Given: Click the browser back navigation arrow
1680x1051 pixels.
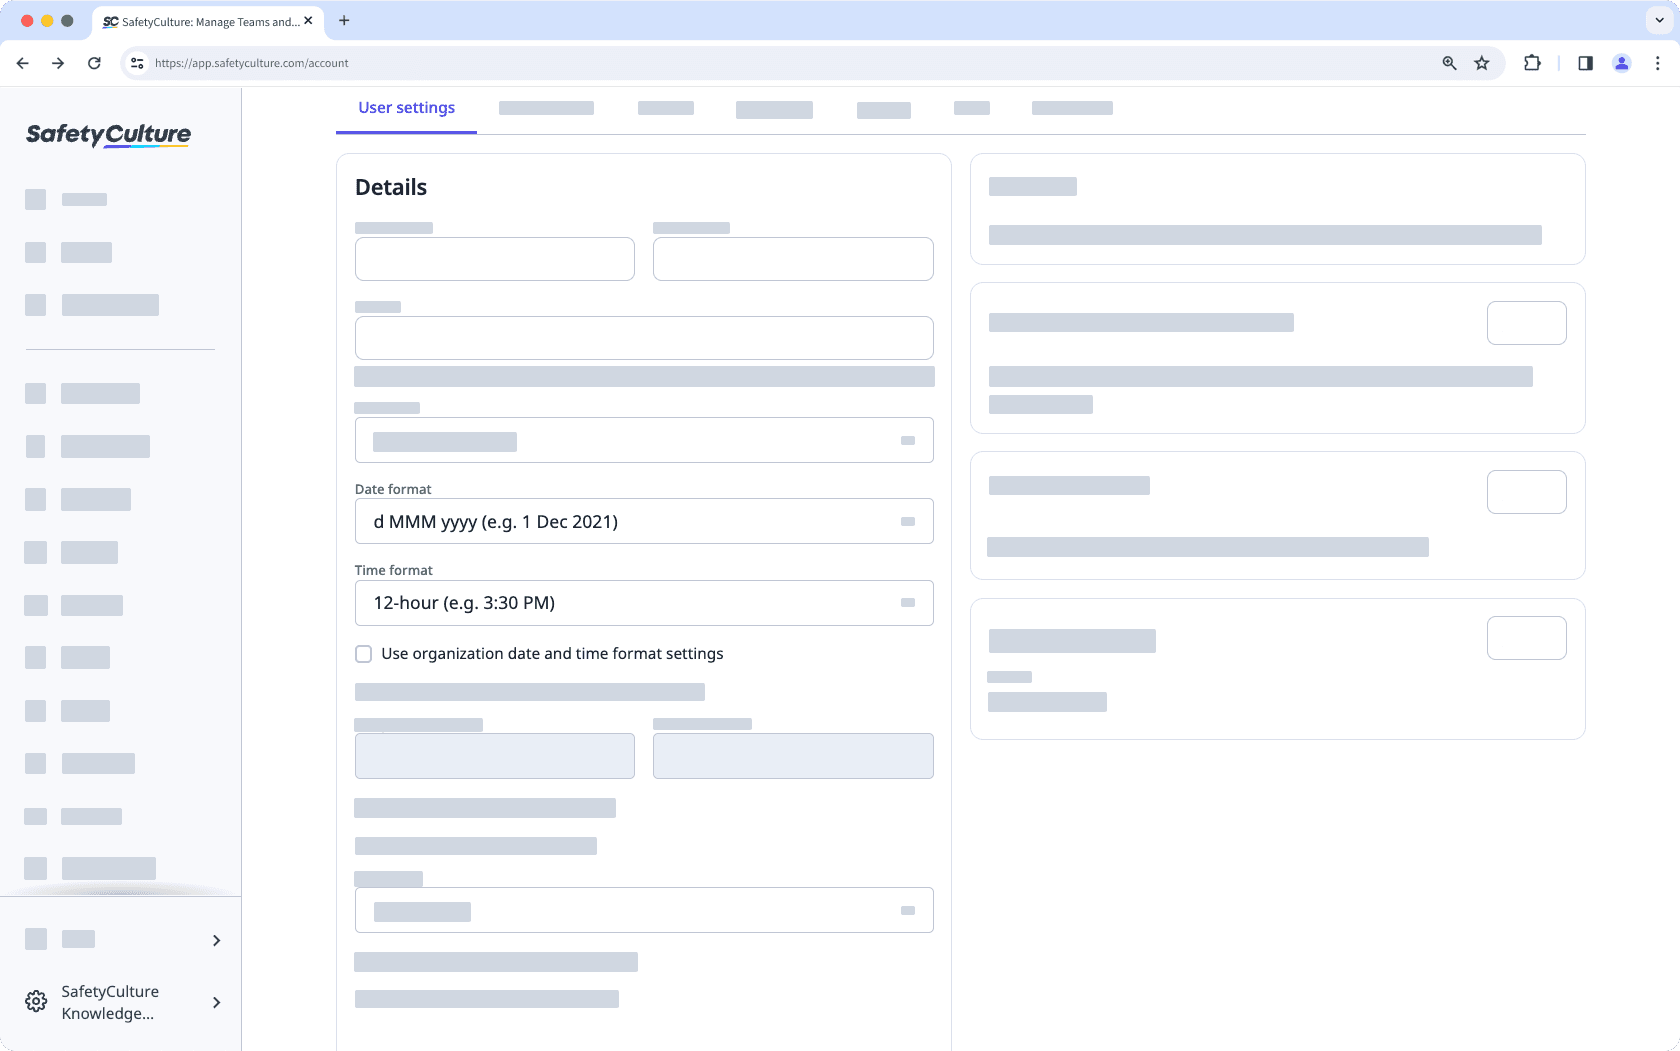Looking at the screenshot, I should pyautogui.click(x=22, y=62).
